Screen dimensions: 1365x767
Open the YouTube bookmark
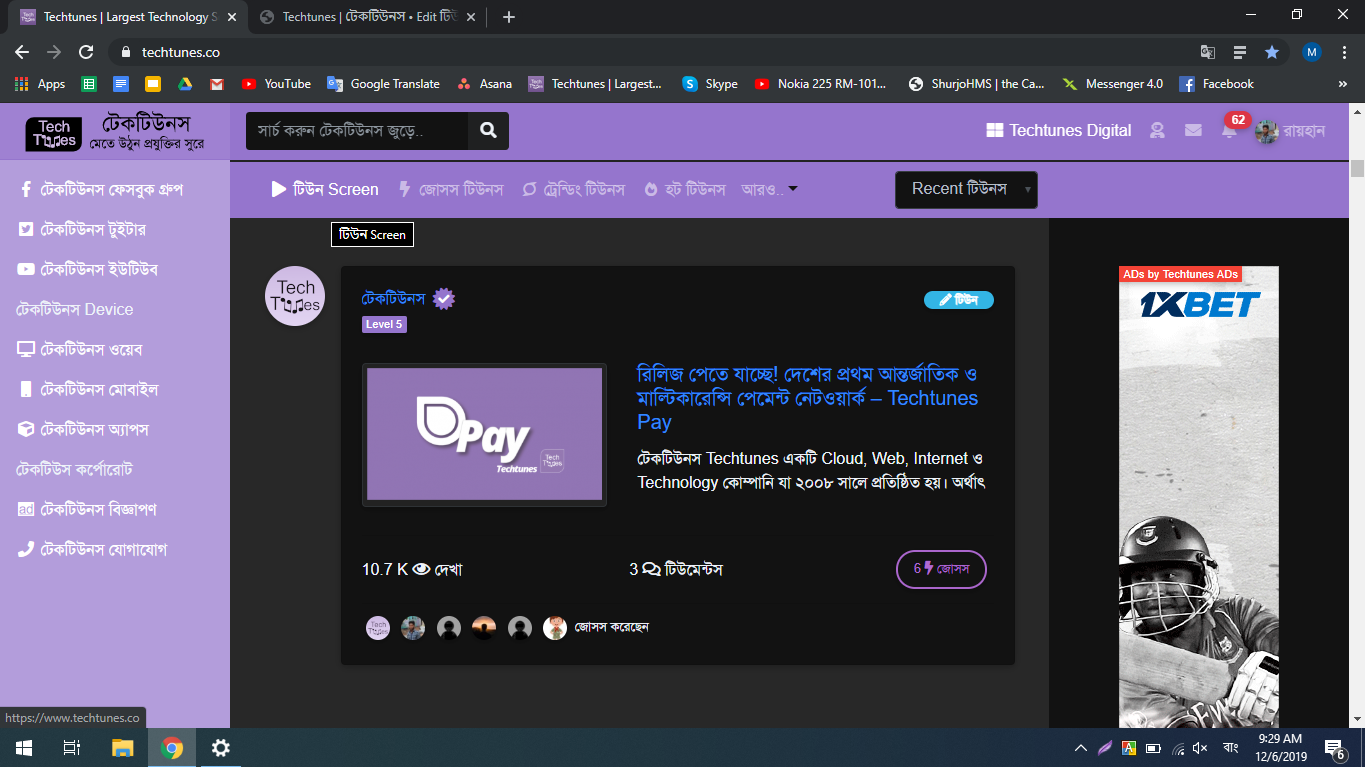[x=276, y=84]
